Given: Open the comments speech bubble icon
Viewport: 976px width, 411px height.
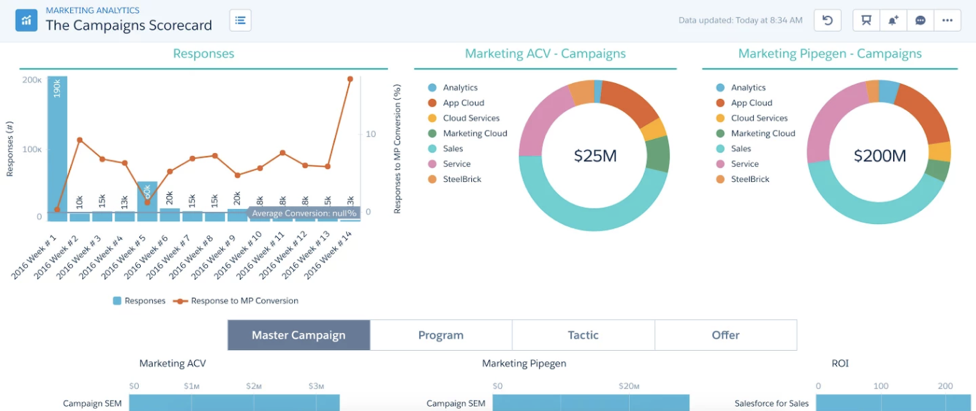Looking at the screenshot, I should [x=920, y=20].
